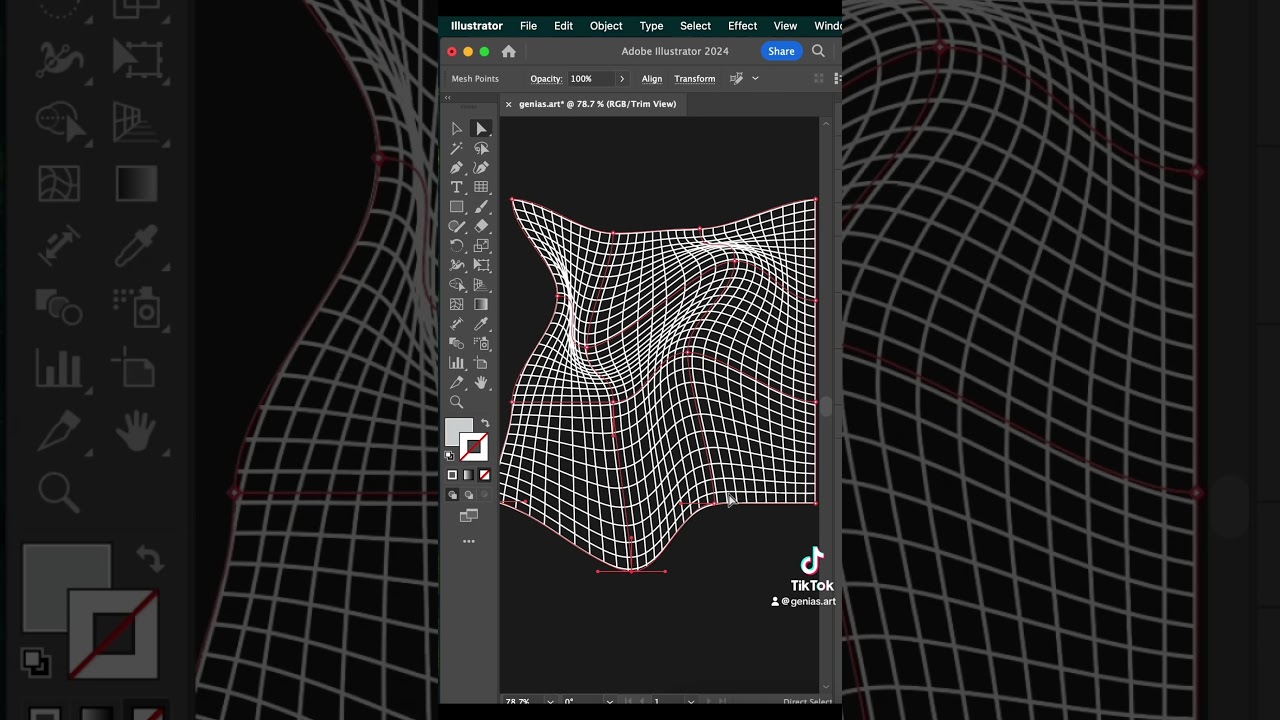The image size is (1280, 720).
Task: Collapse the toolbar with double-arrow
Action: 447,97
